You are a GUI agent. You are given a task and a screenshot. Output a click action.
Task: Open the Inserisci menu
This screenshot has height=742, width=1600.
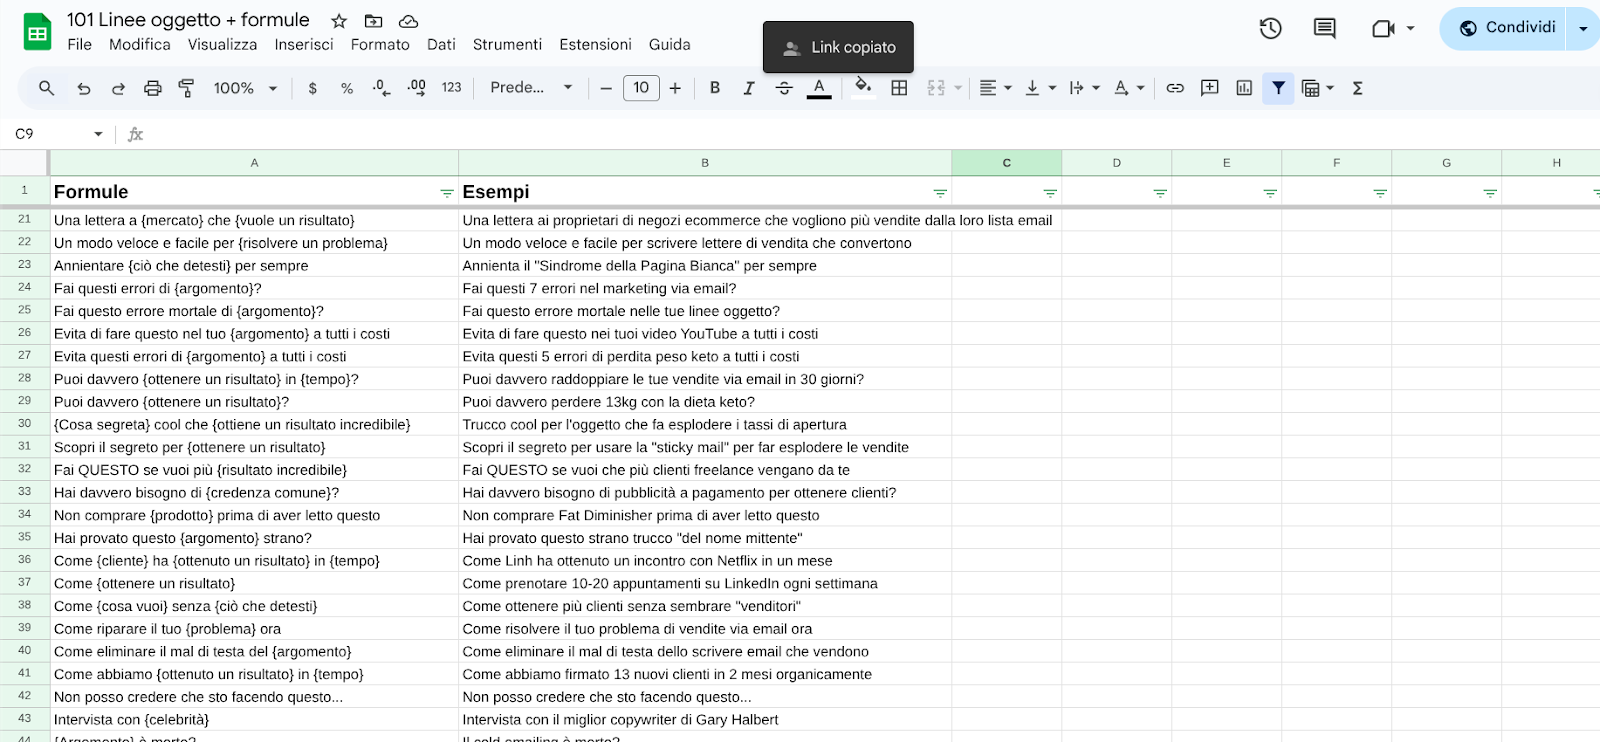point(304,45)
